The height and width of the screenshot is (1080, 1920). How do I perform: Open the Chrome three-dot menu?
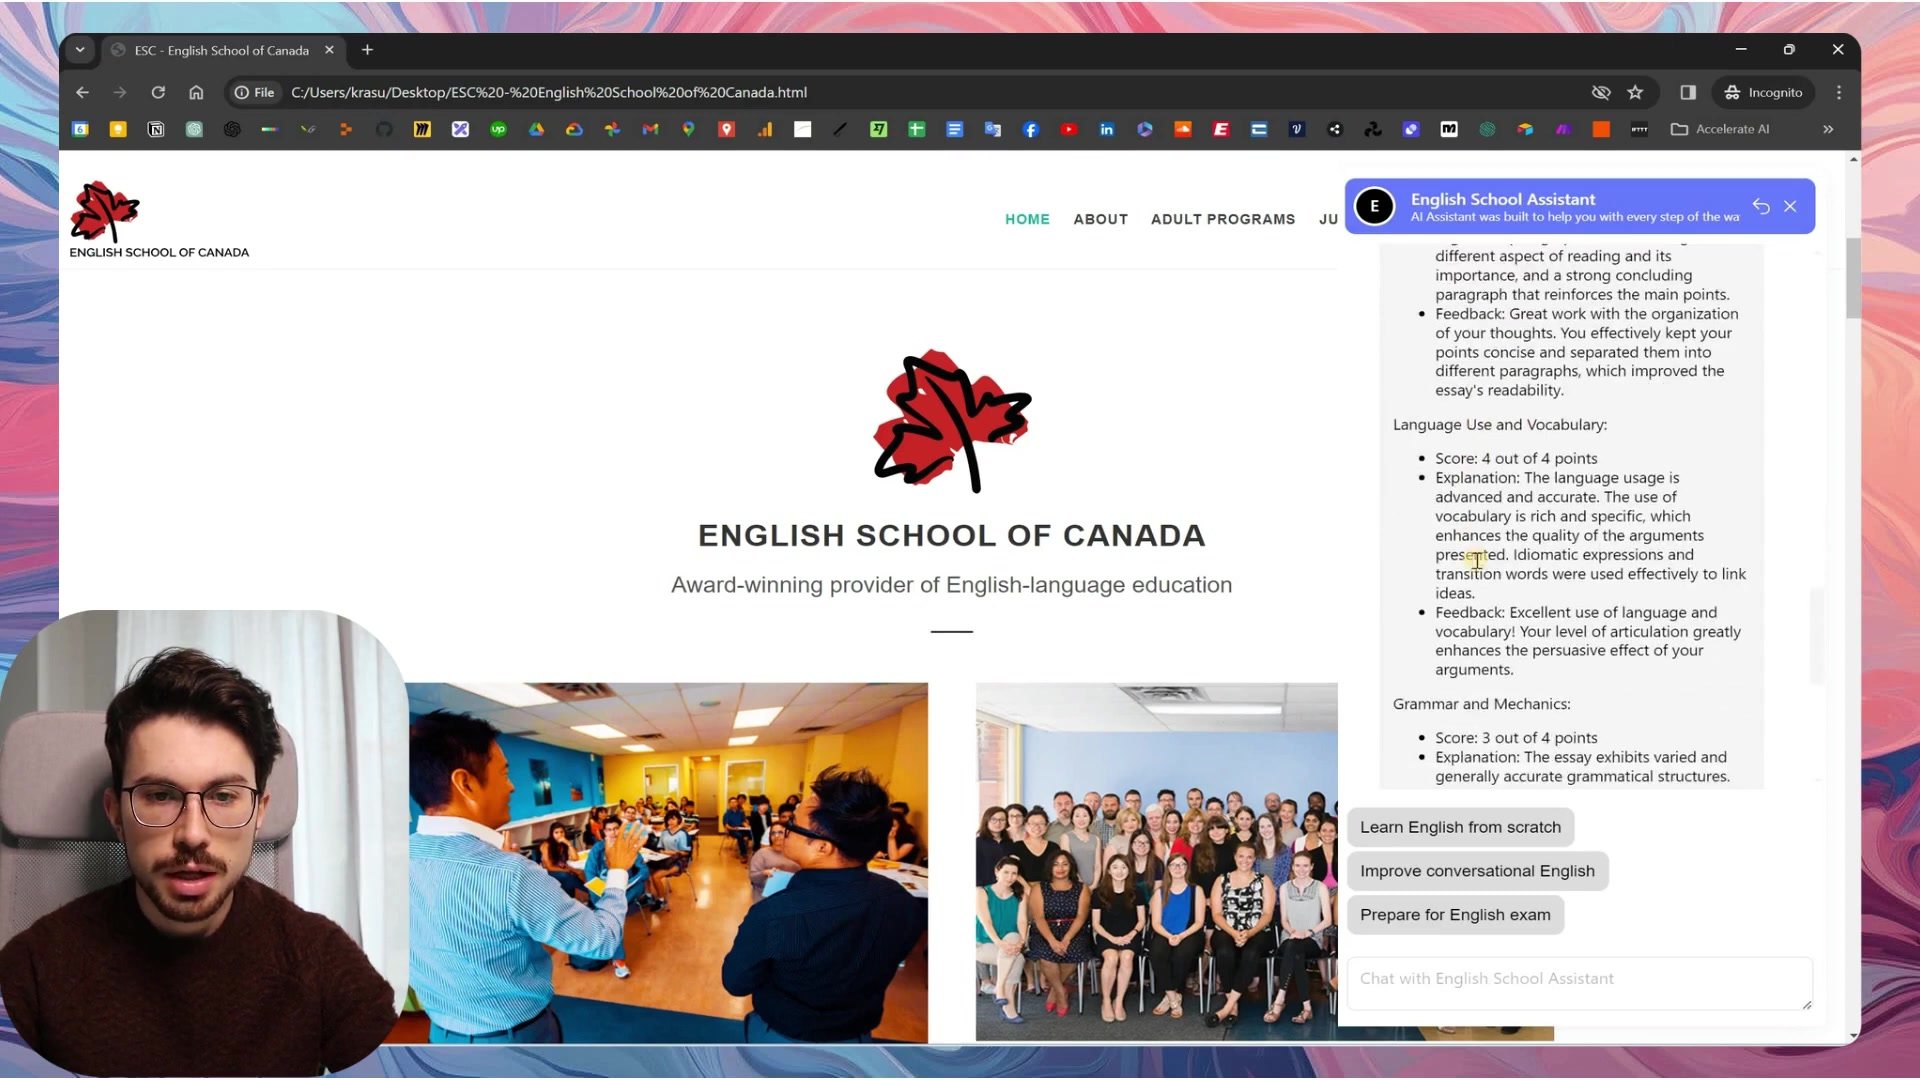coord(1839,92)
